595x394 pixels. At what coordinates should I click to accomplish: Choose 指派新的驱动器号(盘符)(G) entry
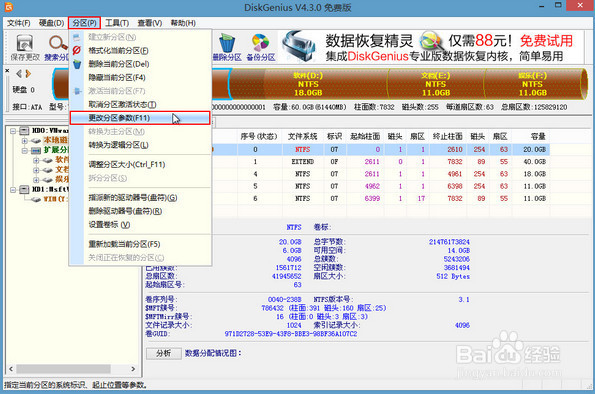coord(140,197)
